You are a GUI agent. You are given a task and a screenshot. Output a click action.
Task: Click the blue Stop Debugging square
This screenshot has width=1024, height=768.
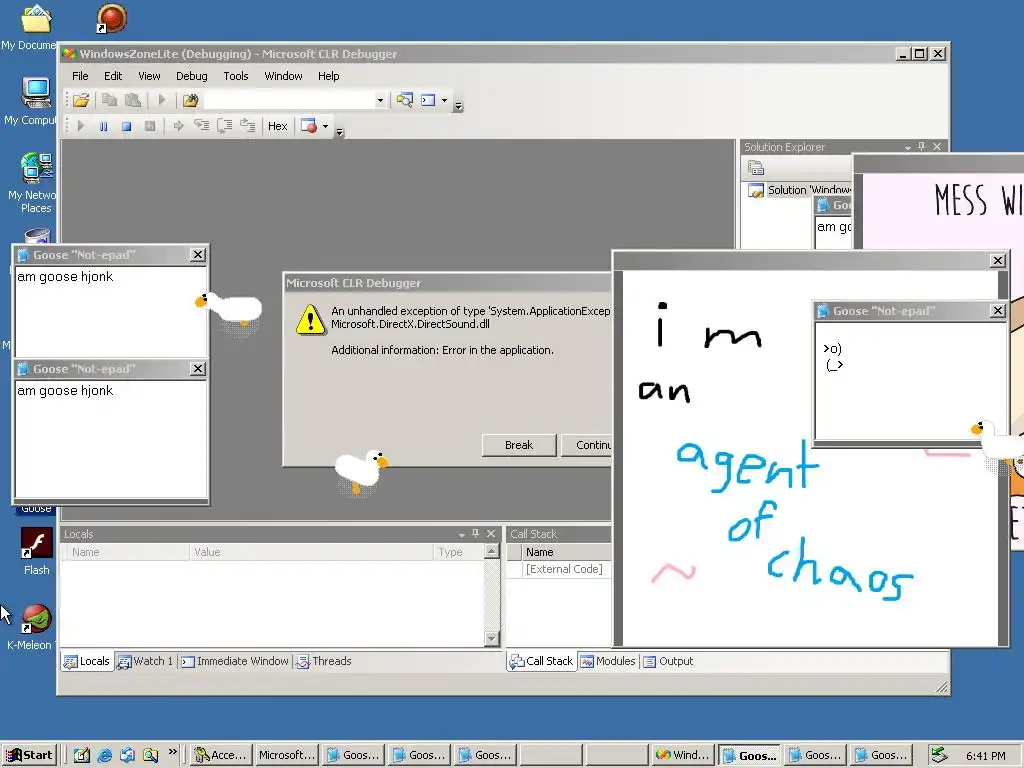click(x=127, y=126)
